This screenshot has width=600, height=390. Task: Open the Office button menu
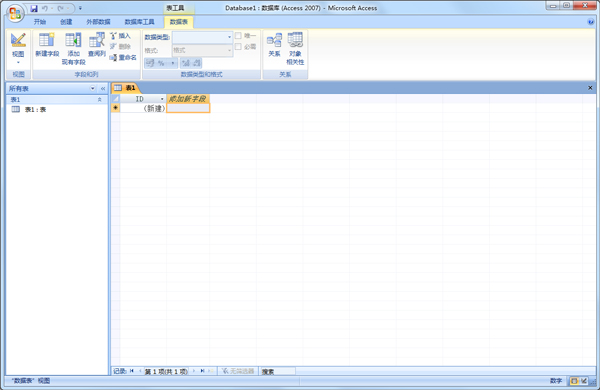[15, 13]
